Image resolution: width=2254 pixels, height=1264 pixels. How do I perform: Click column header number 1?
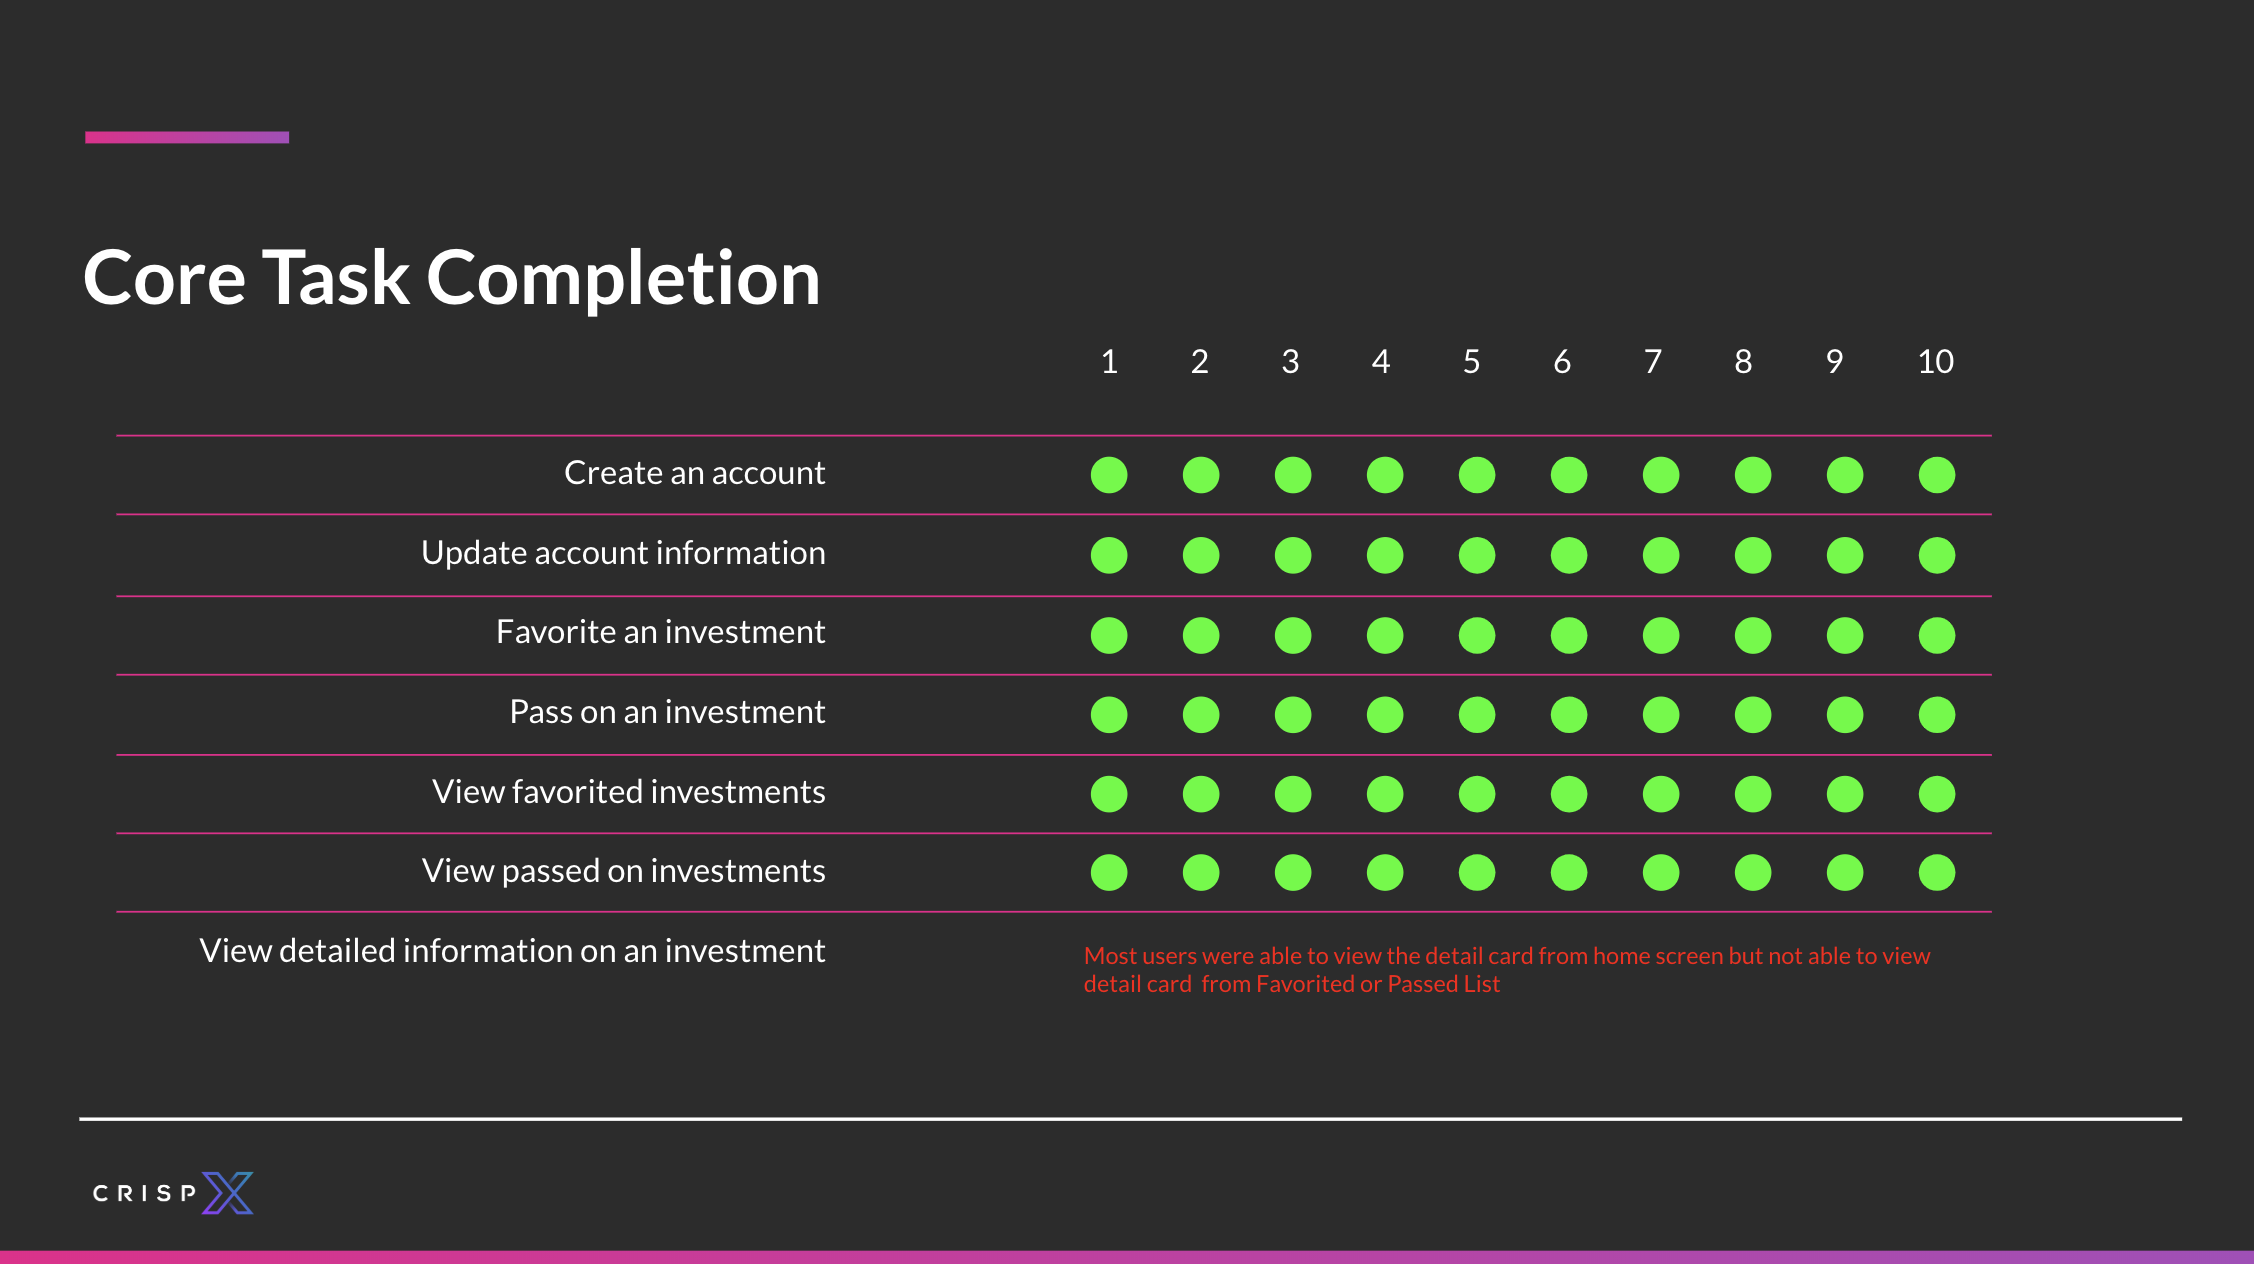[x=1109, y=362]
